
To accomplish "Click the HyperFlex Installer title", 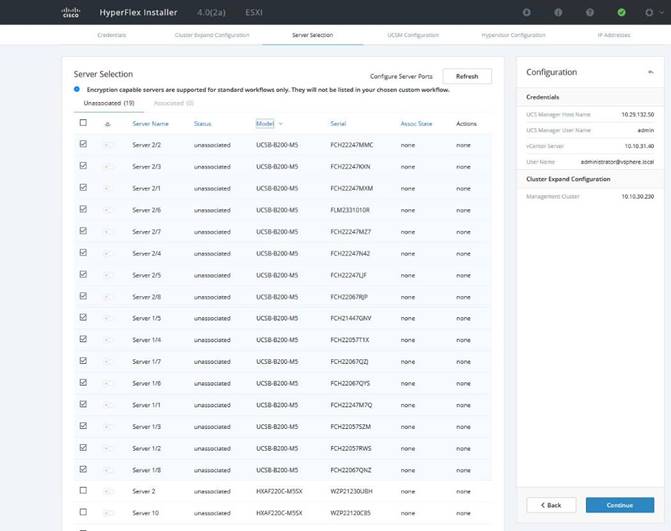I will coord(138,12).
